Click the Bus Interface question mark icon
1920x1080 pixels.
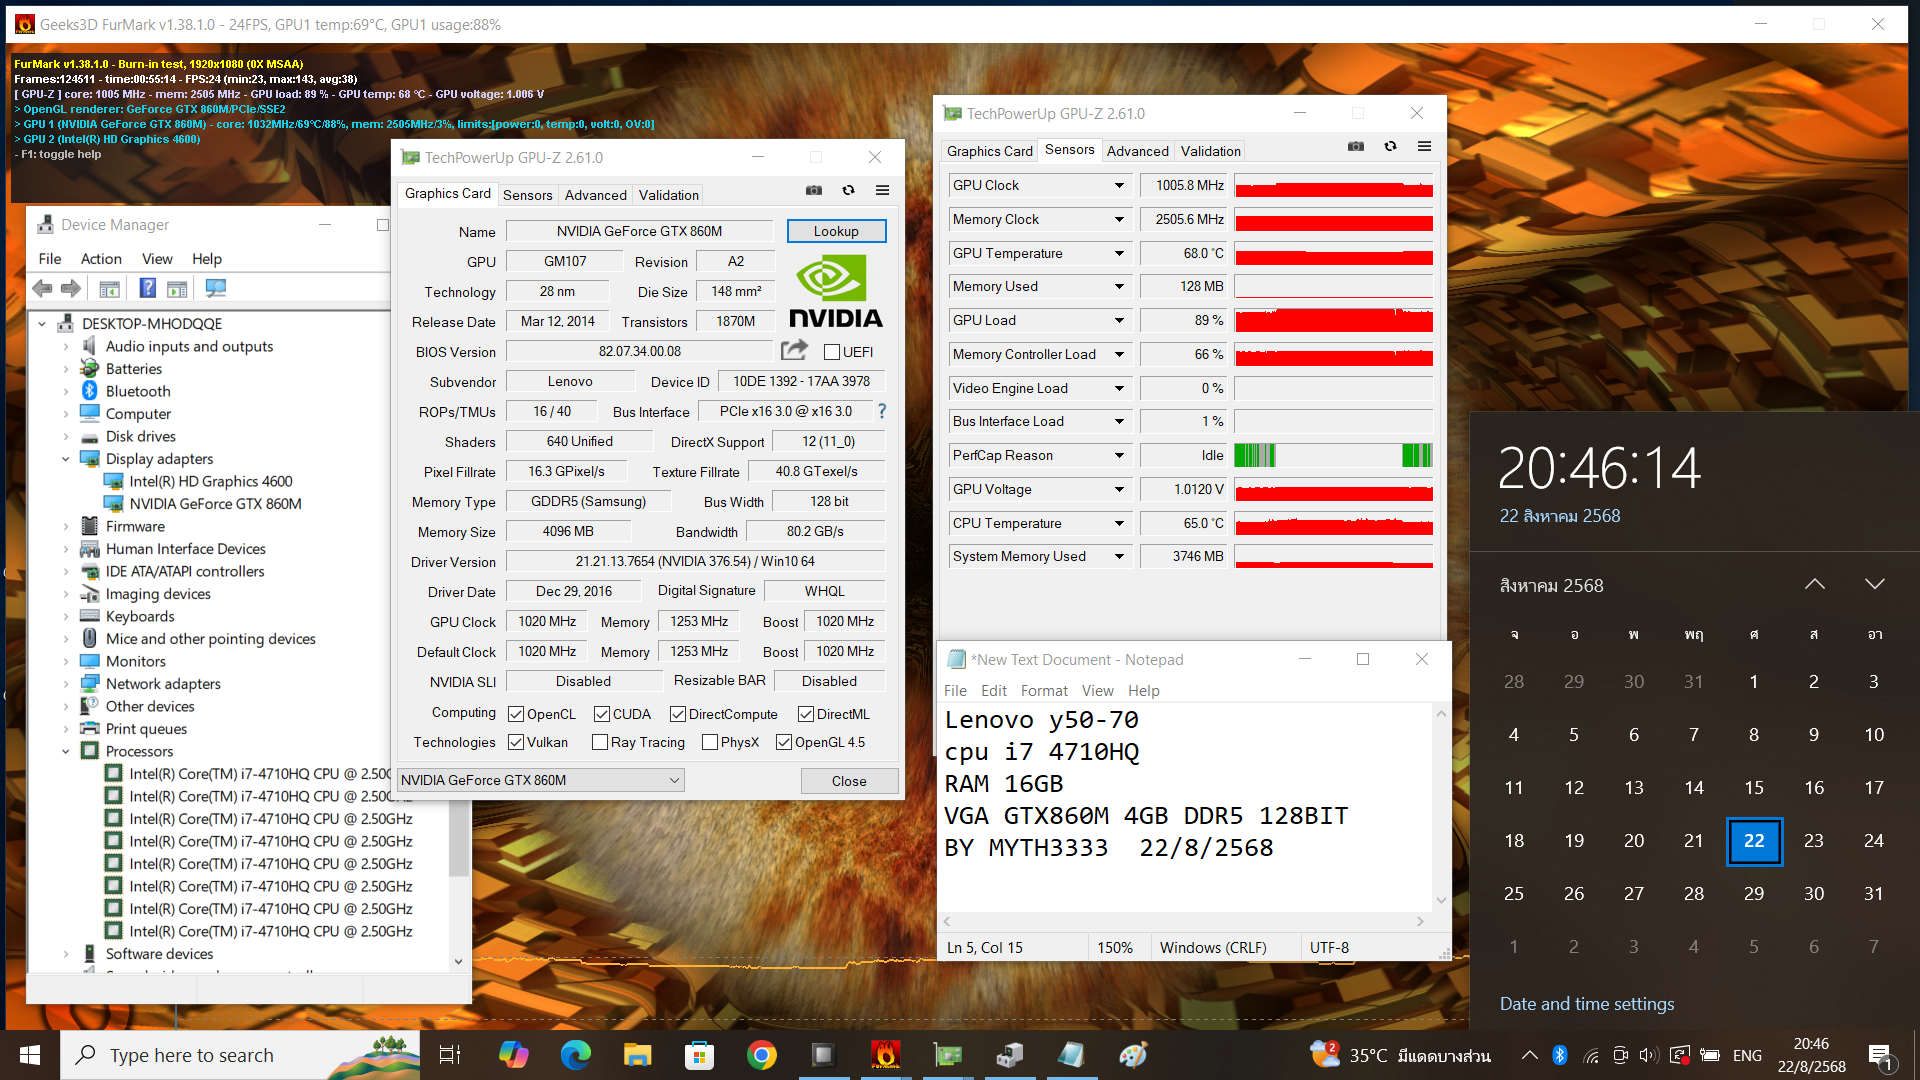[x=882, y=411]
